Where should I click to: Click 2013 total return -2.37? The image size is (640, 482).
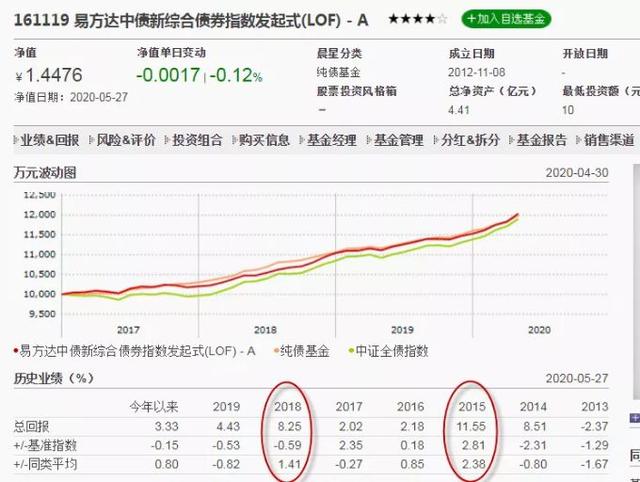[594, 426]
